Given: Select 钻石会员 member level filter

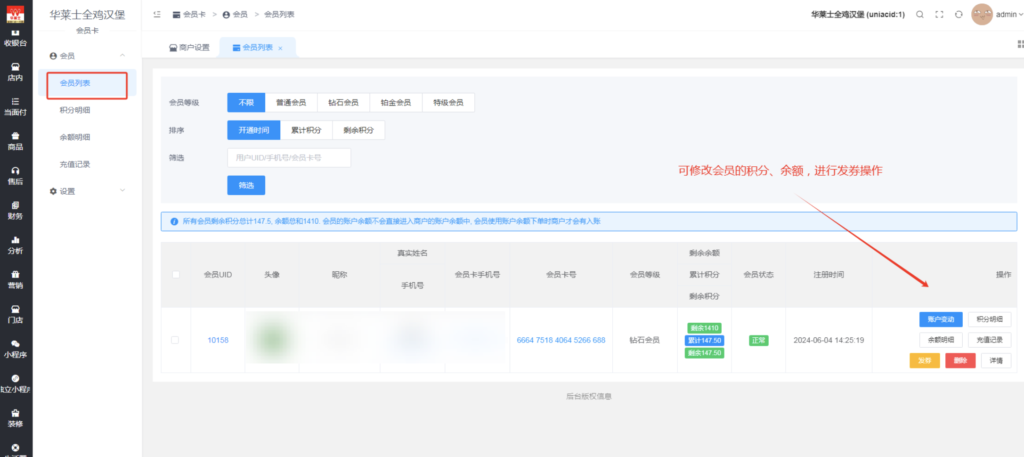Looking at the screenshot, I should (x=342, y=102).
